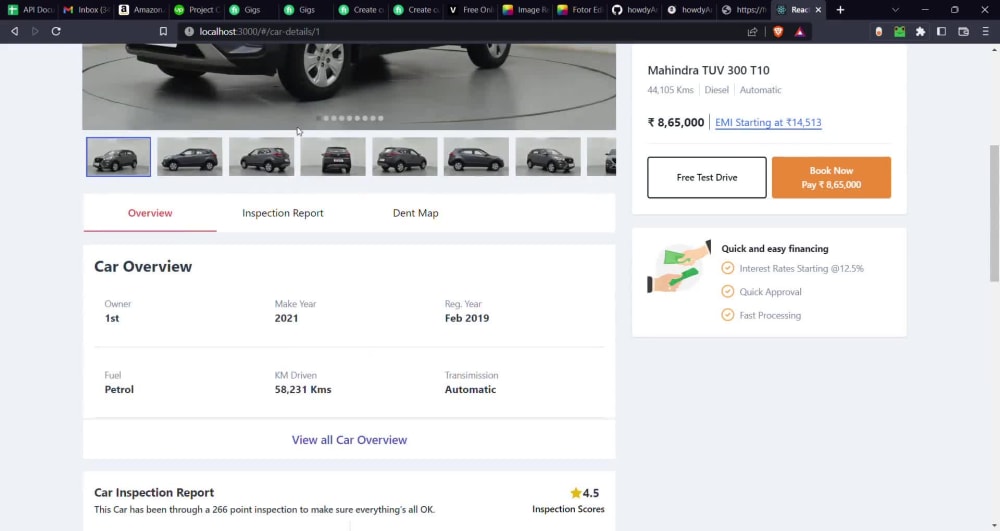Open the browser hamburger menu
The width and height of the screenshot is (1000, 531).
[x=985, y=31]
